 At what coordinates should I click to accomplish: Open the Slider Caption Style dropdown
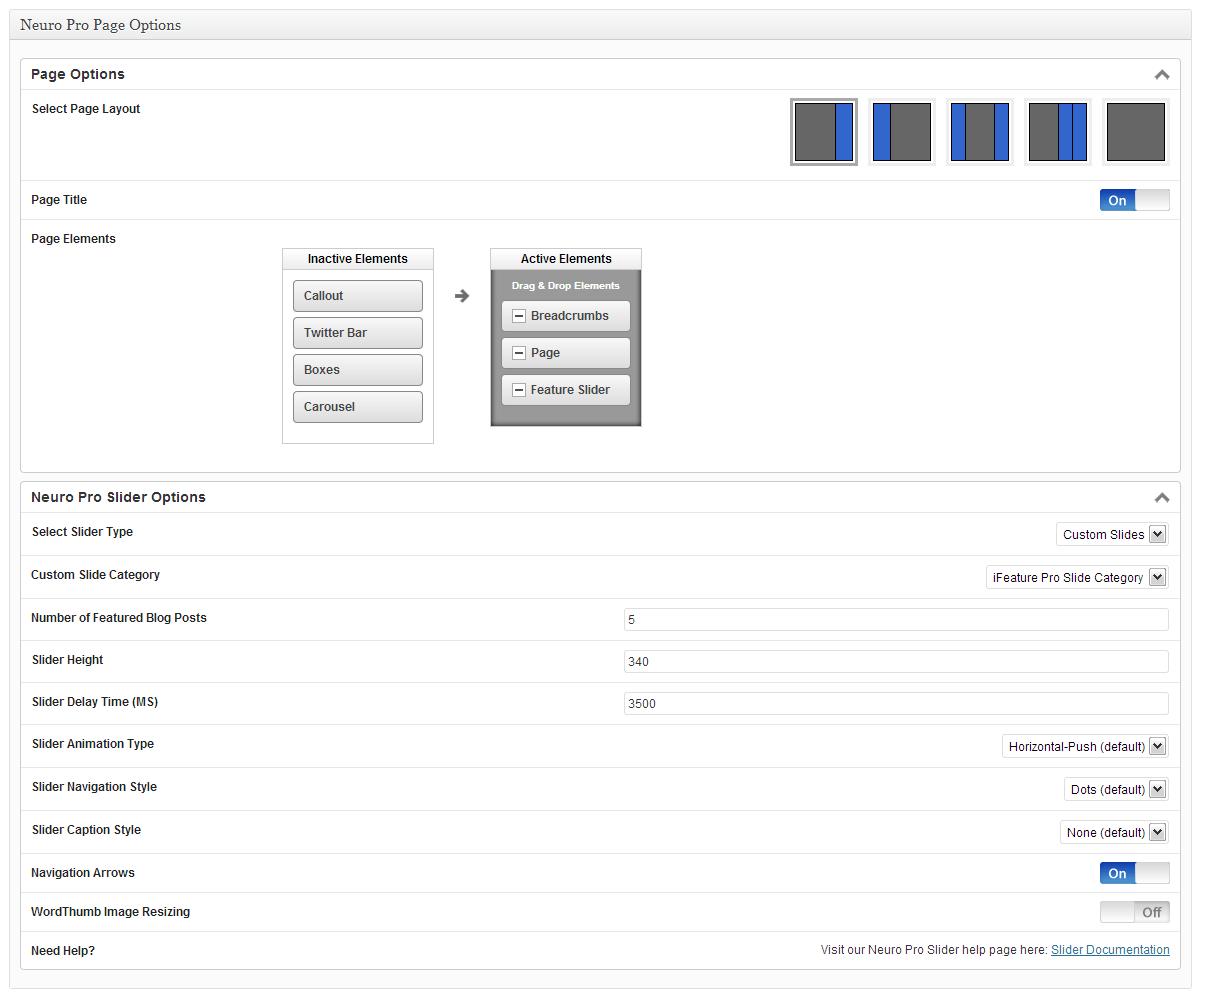pos(1114,832)
